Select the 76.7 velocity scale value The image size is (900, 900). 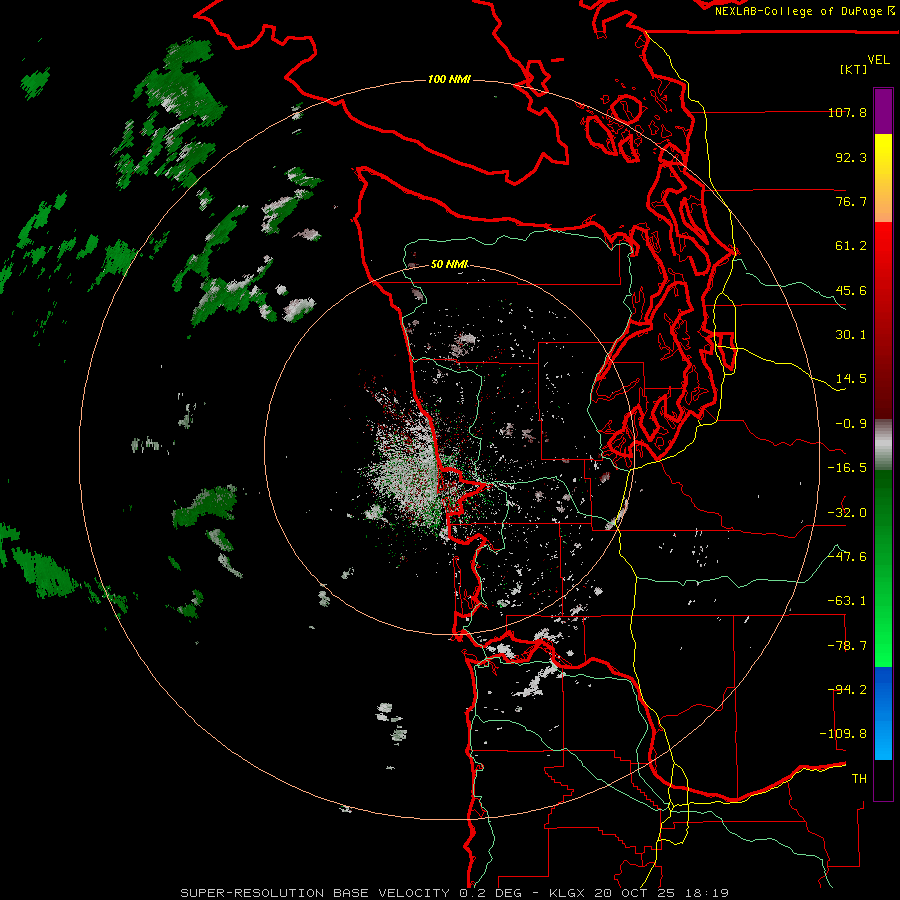(851, 201)
